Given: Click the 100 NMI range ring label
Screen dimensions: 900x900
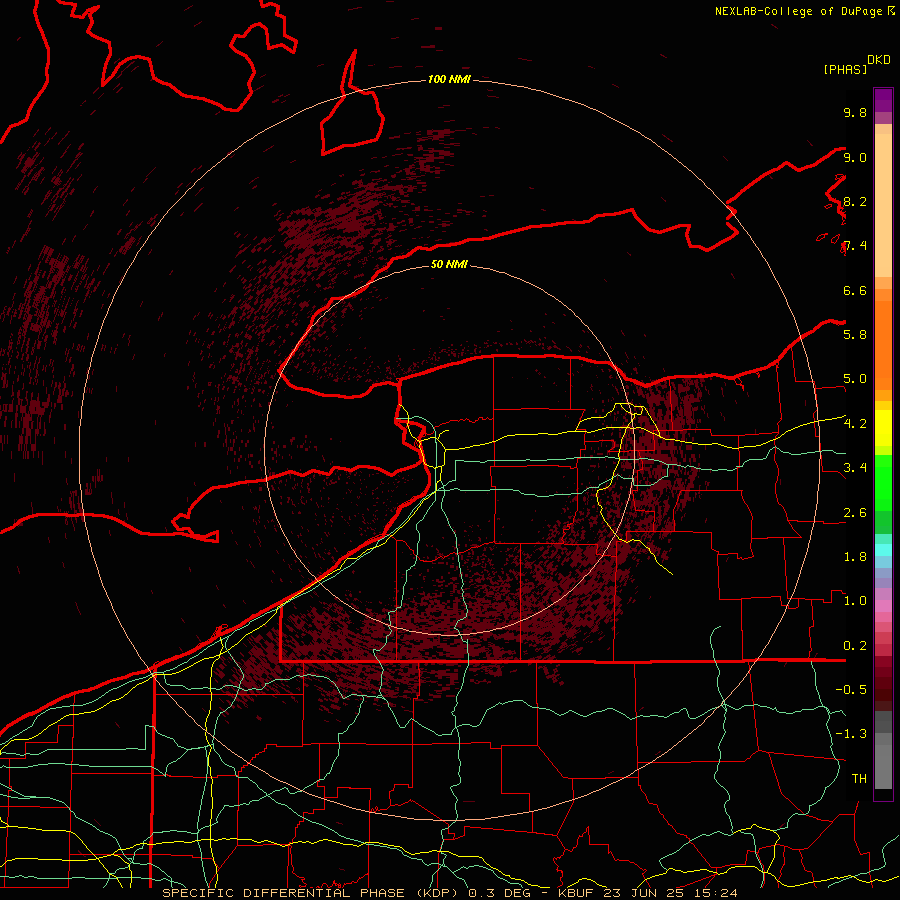Looking at the screenshot, I should click(449, 79).
